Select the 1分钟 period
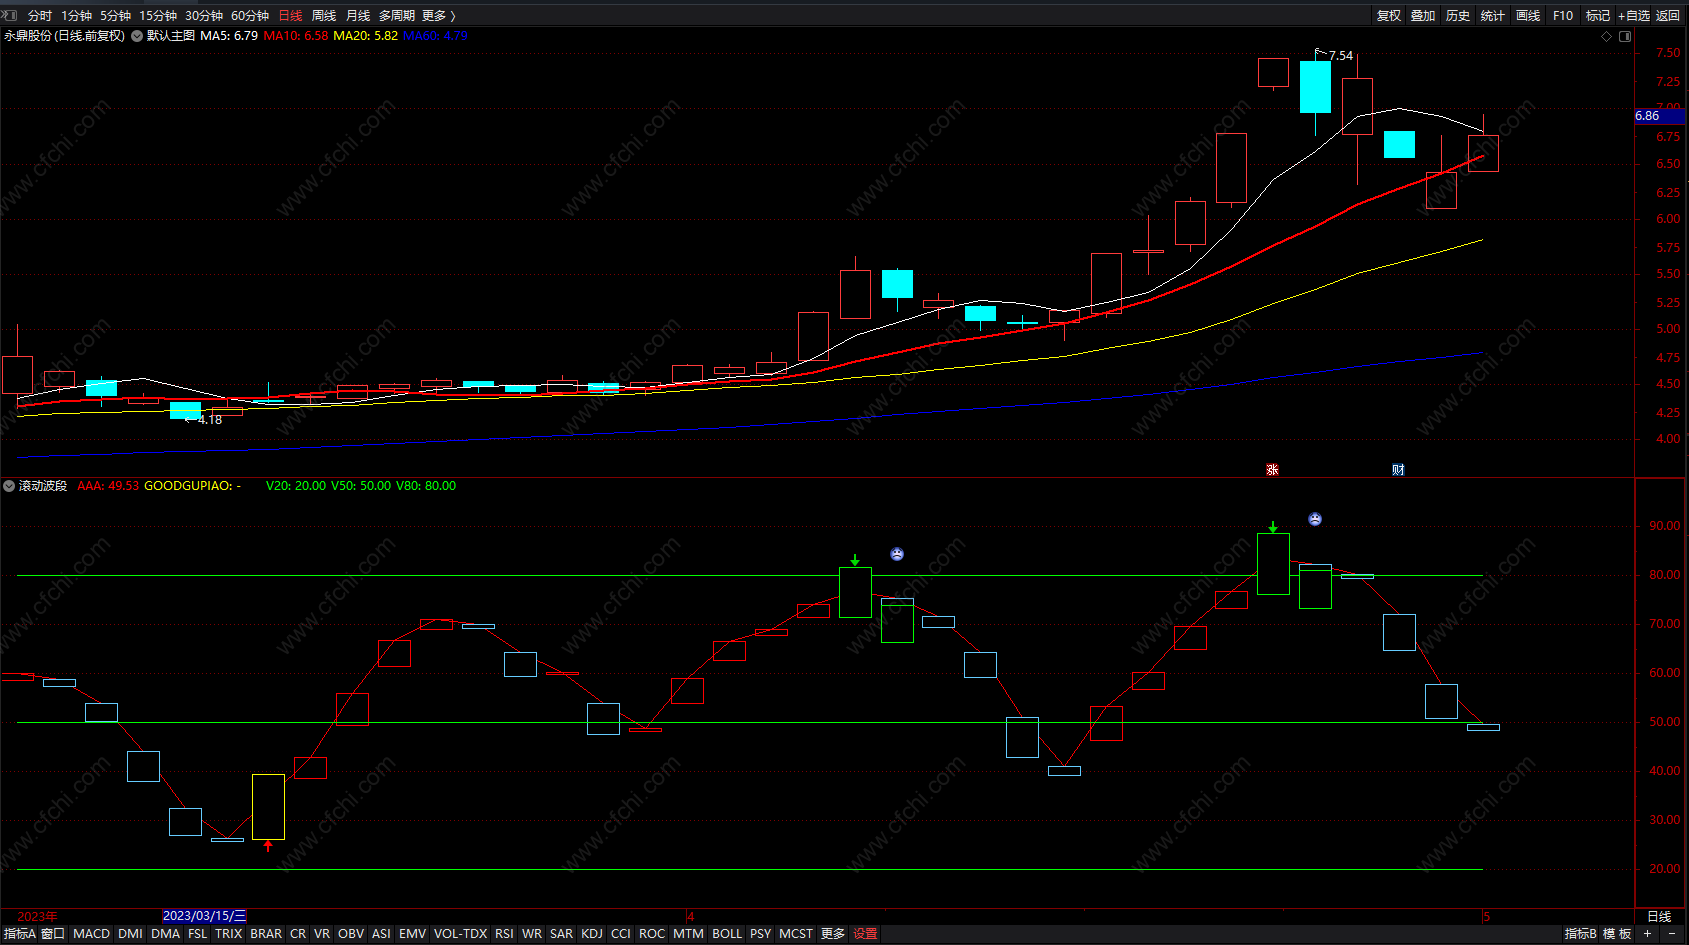This screenshot has height=945, width=1689. point(76,15)
